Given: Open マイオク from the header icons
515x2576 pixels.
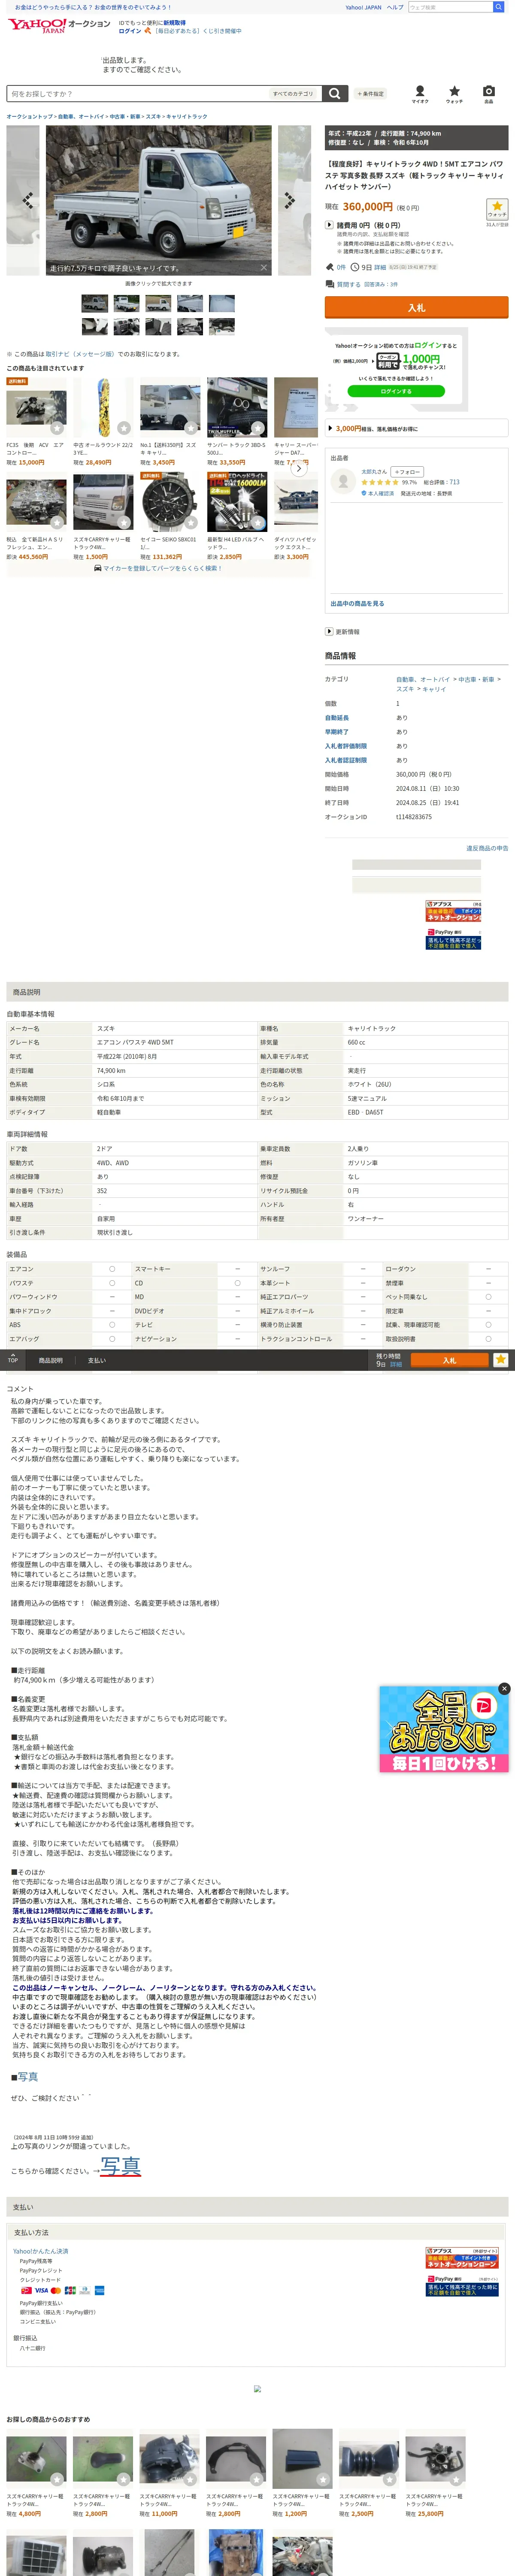Looking at the screenshot, I should (420, 93).
